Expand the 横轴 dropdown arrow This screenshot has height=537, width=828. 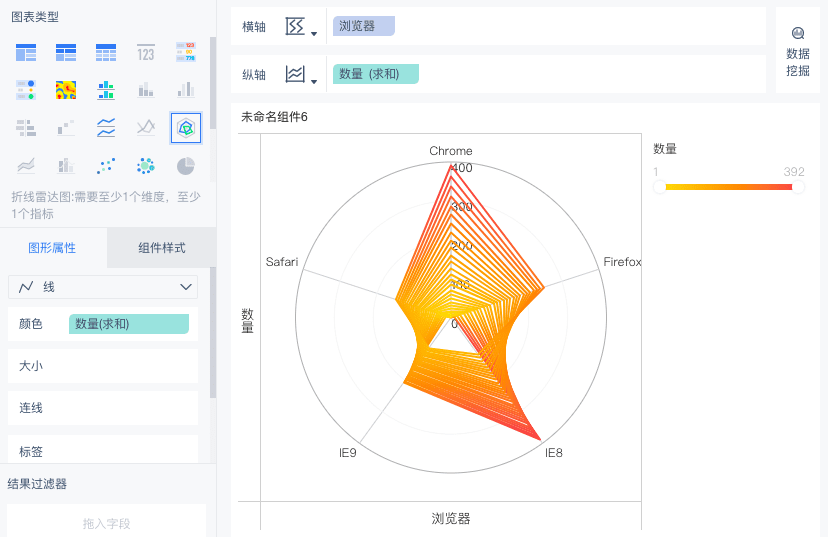314,34
